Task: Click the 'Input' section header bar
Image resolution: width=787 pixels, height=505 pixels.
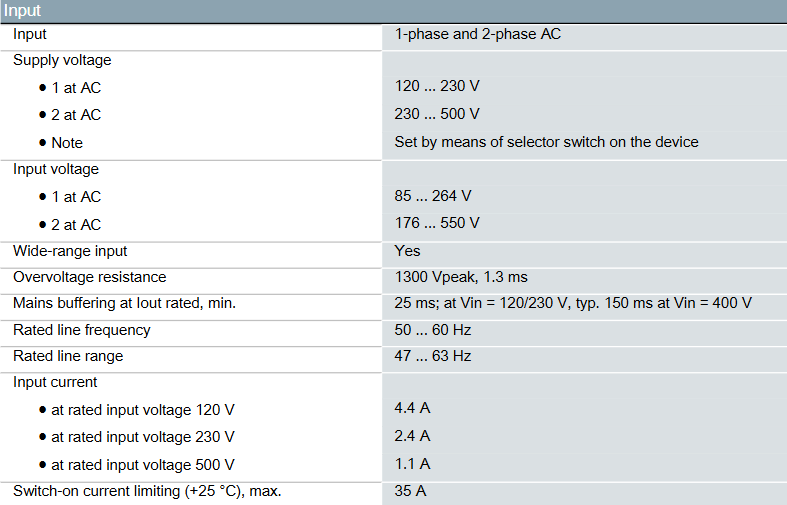Action: (x=393, y=11)
